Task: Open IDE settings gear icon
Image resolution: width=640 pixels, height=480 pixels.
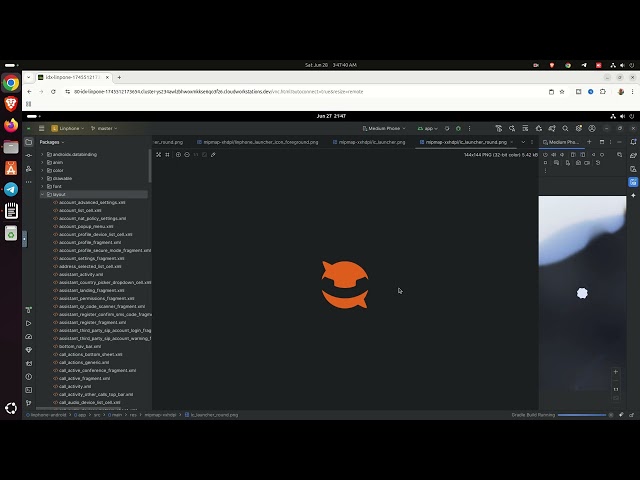Action: tap(579, 128)
